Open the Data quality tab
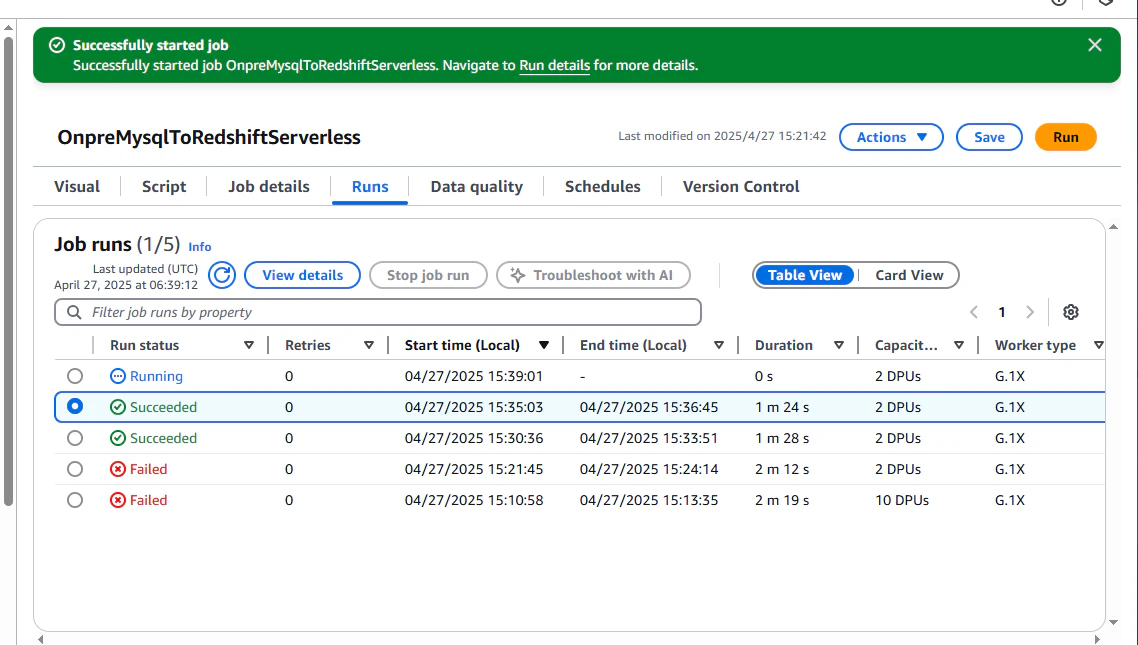Image resolution: width=1138 pixels, height=645 pixels. 476,186
